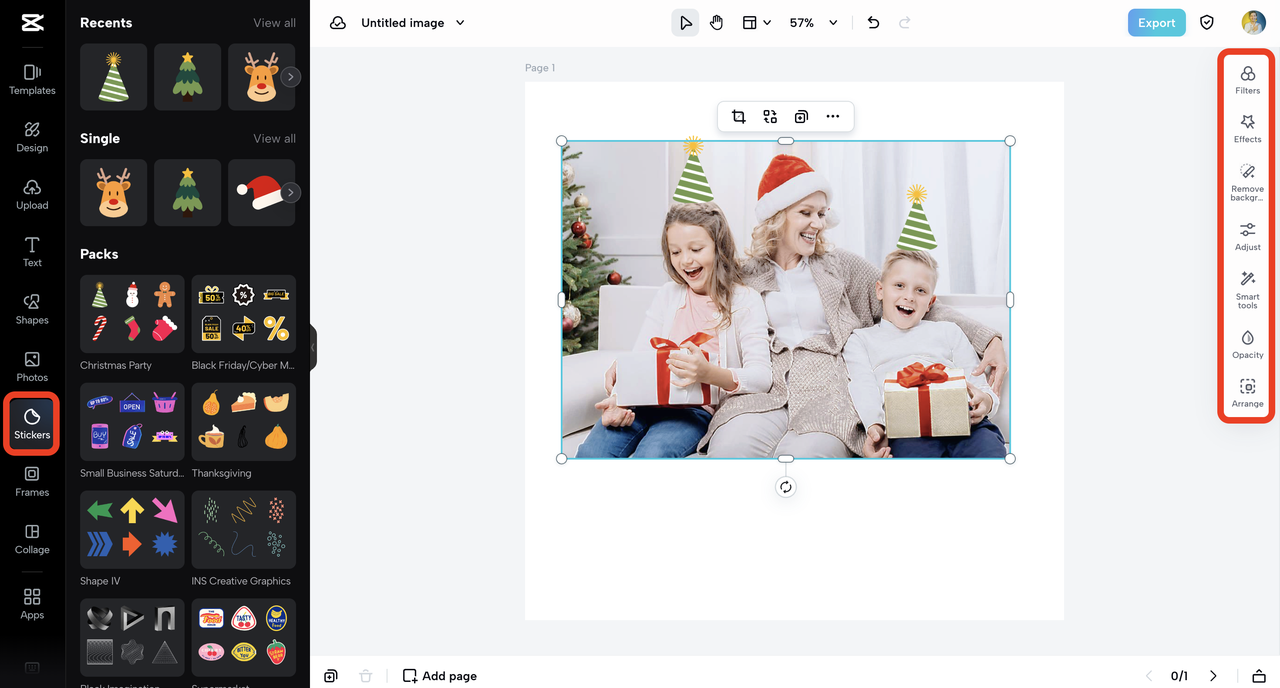Pick the Christmas tree sticker in Recents
Image resolution: width=1280 pixels, height=688 pixels.
[x=187, y=77]
